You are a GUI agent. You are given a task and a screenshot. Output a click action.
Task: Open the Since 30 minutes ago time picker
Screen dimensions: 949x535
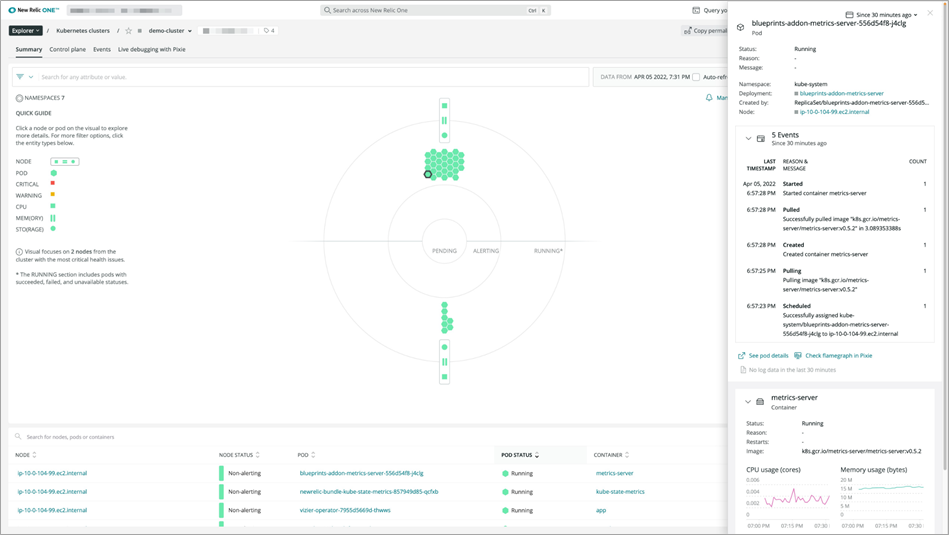pyautogui.click(x=882, y=15)
